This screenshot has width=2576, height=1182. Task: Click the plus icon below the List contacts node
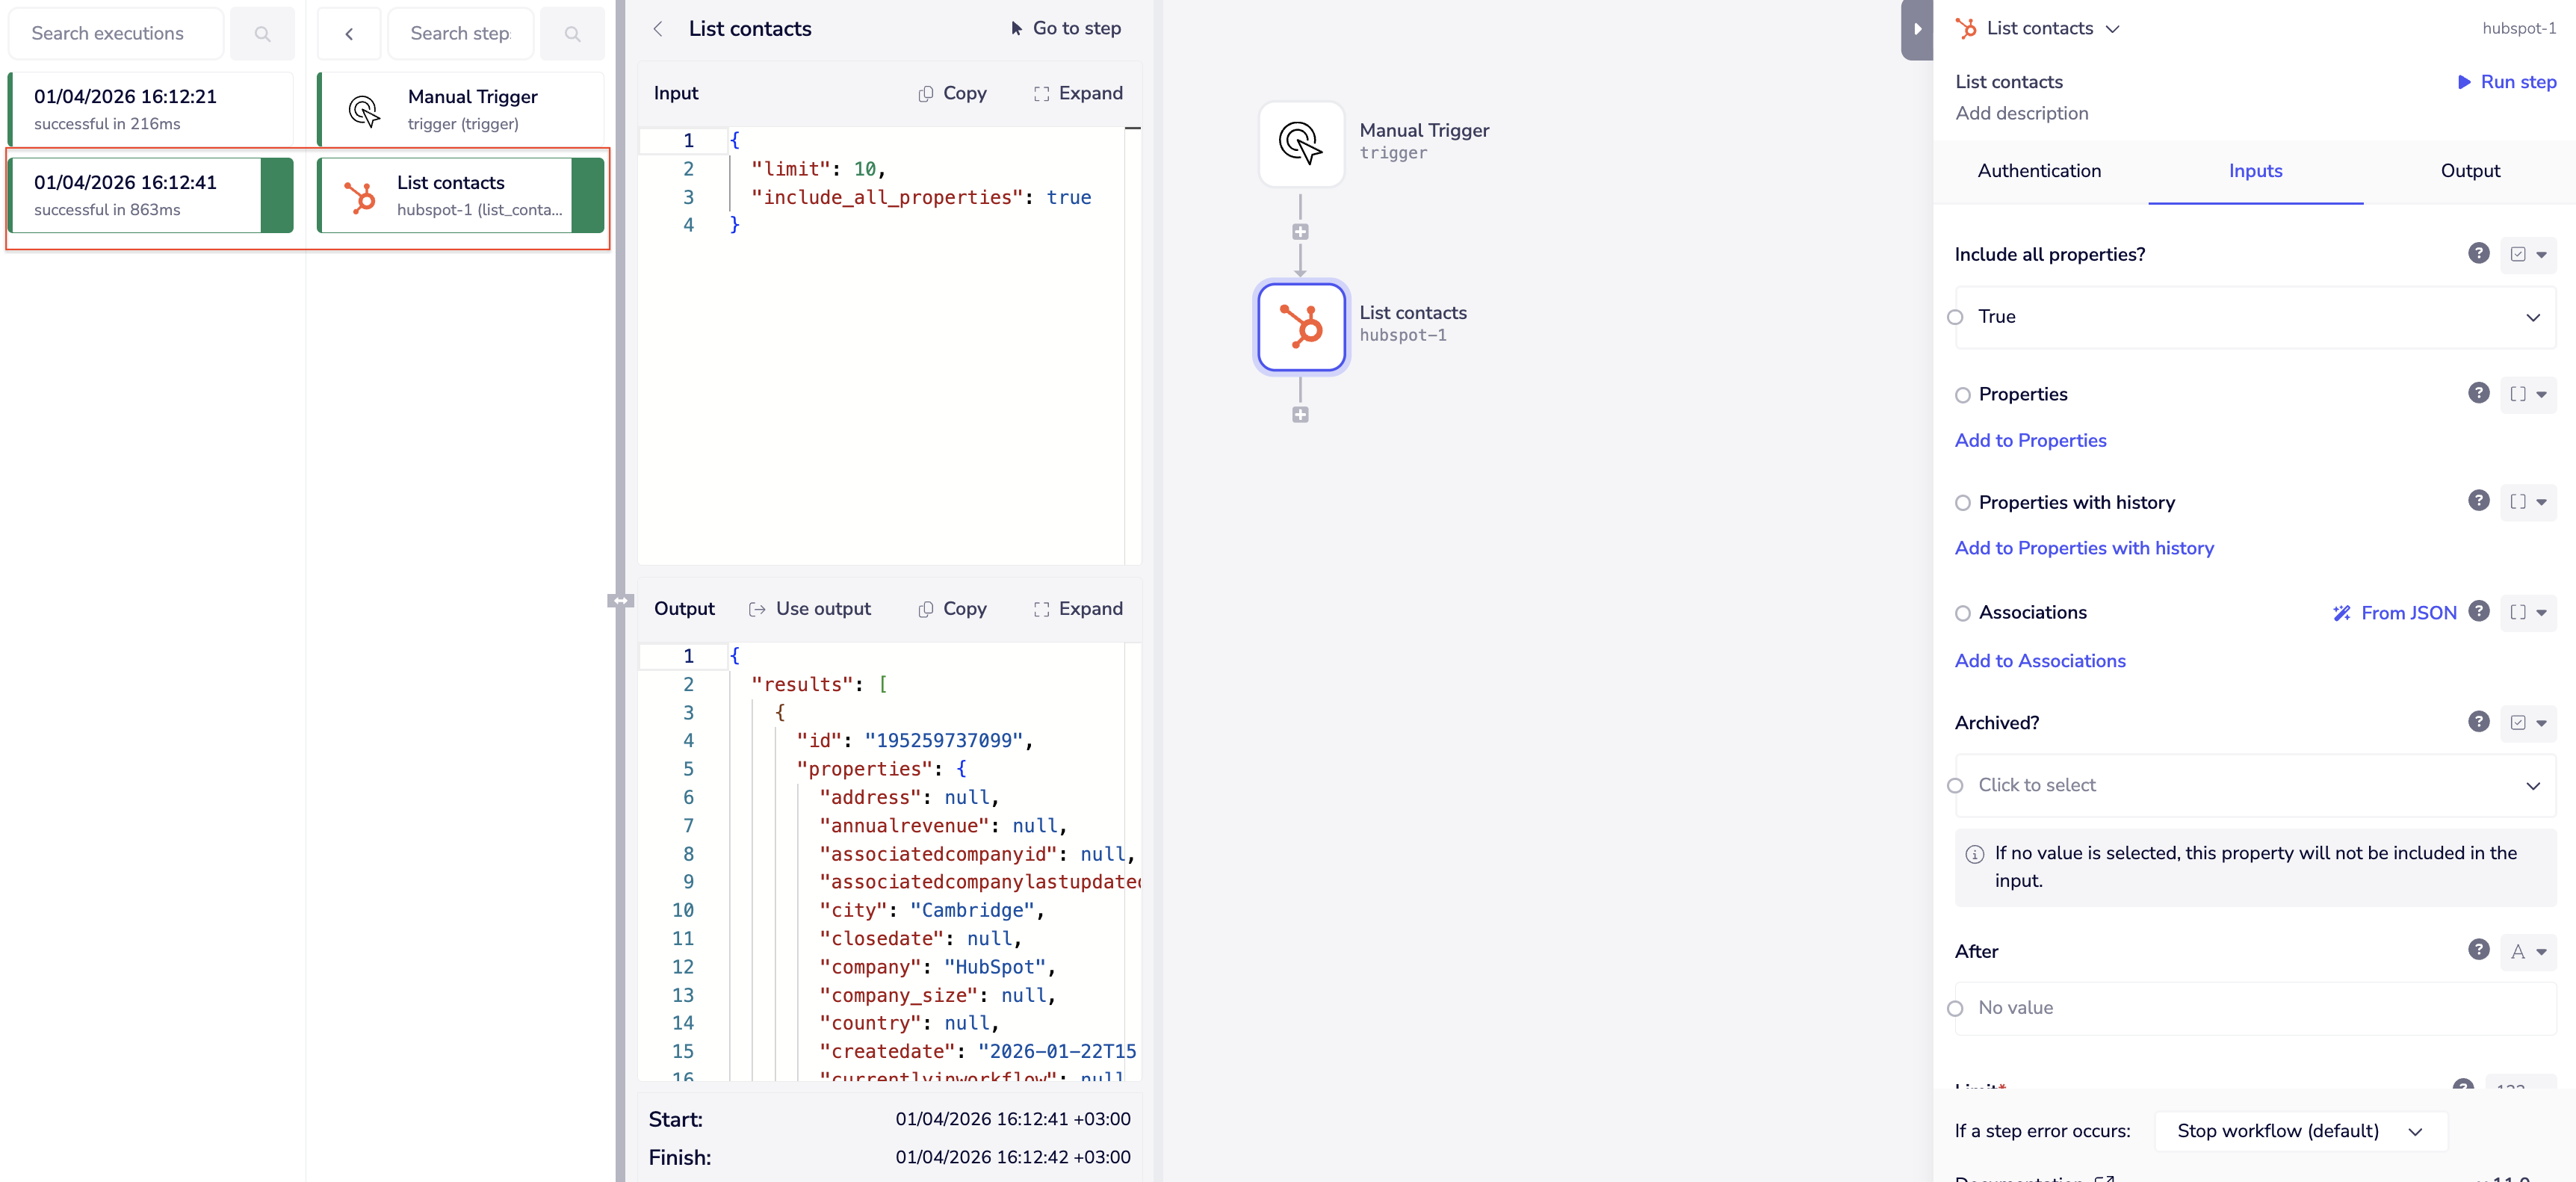(1300, 414)
